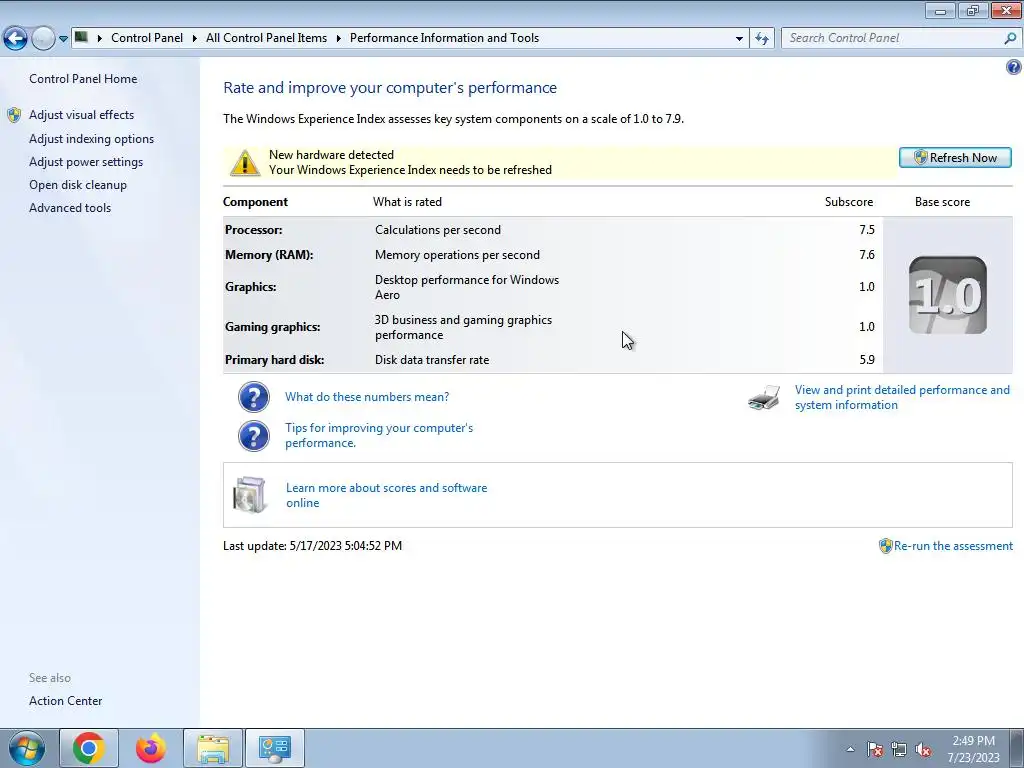This screenshot has width=1024, height=768.
Task: Click question icon beside Tips for improving
Action: pos(254,436)
